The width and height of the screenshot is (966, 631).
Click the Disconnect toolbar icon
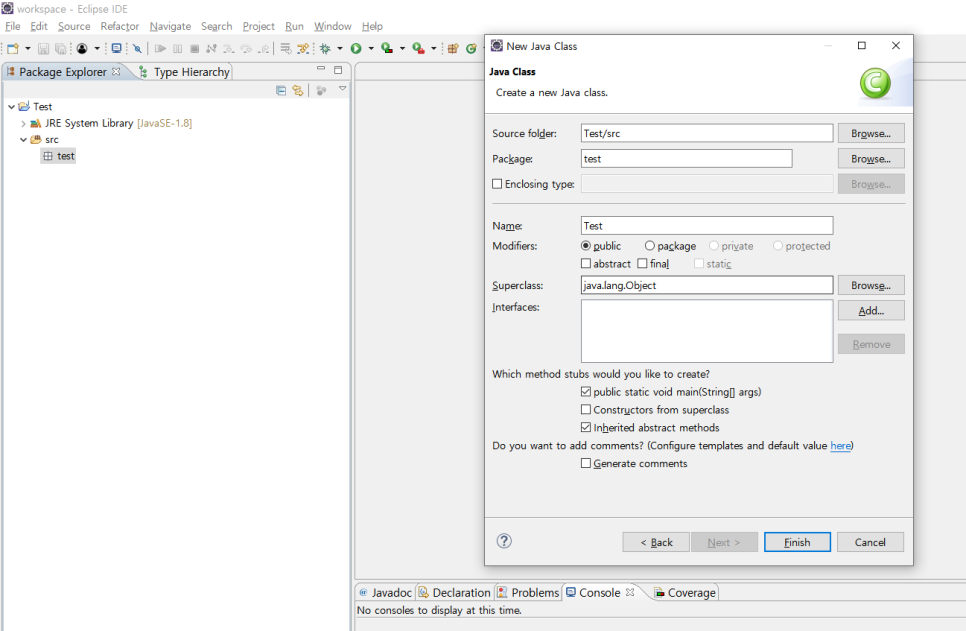click(x=211, y=49)
